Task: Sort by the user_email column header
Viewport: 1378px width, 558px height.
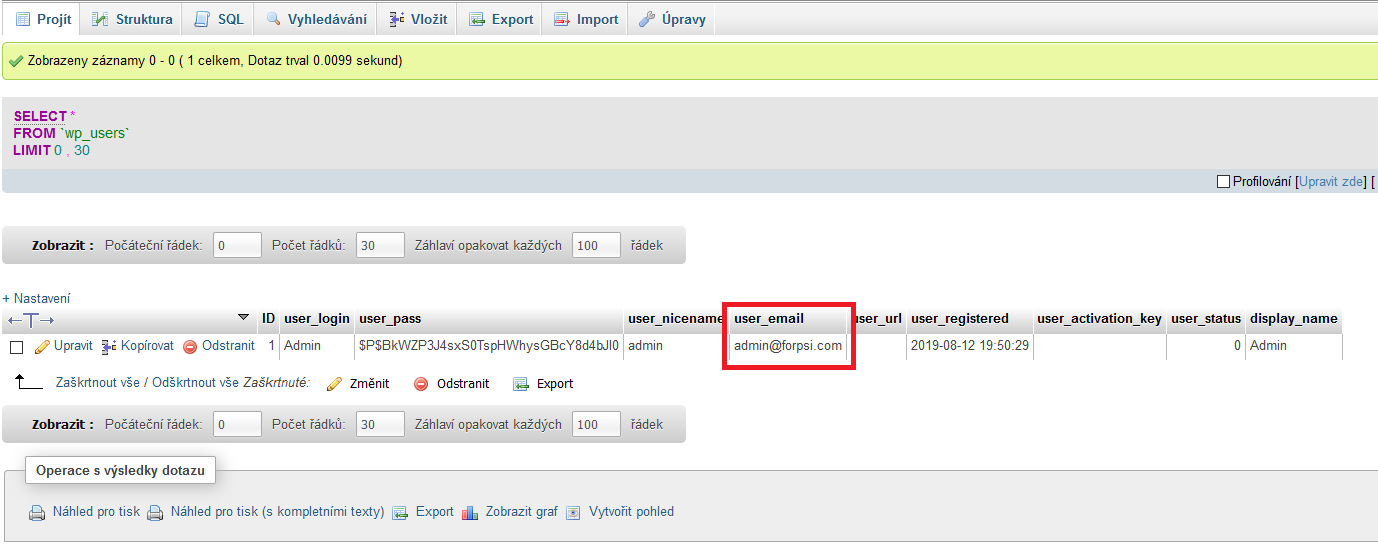Action: (769, 319)
